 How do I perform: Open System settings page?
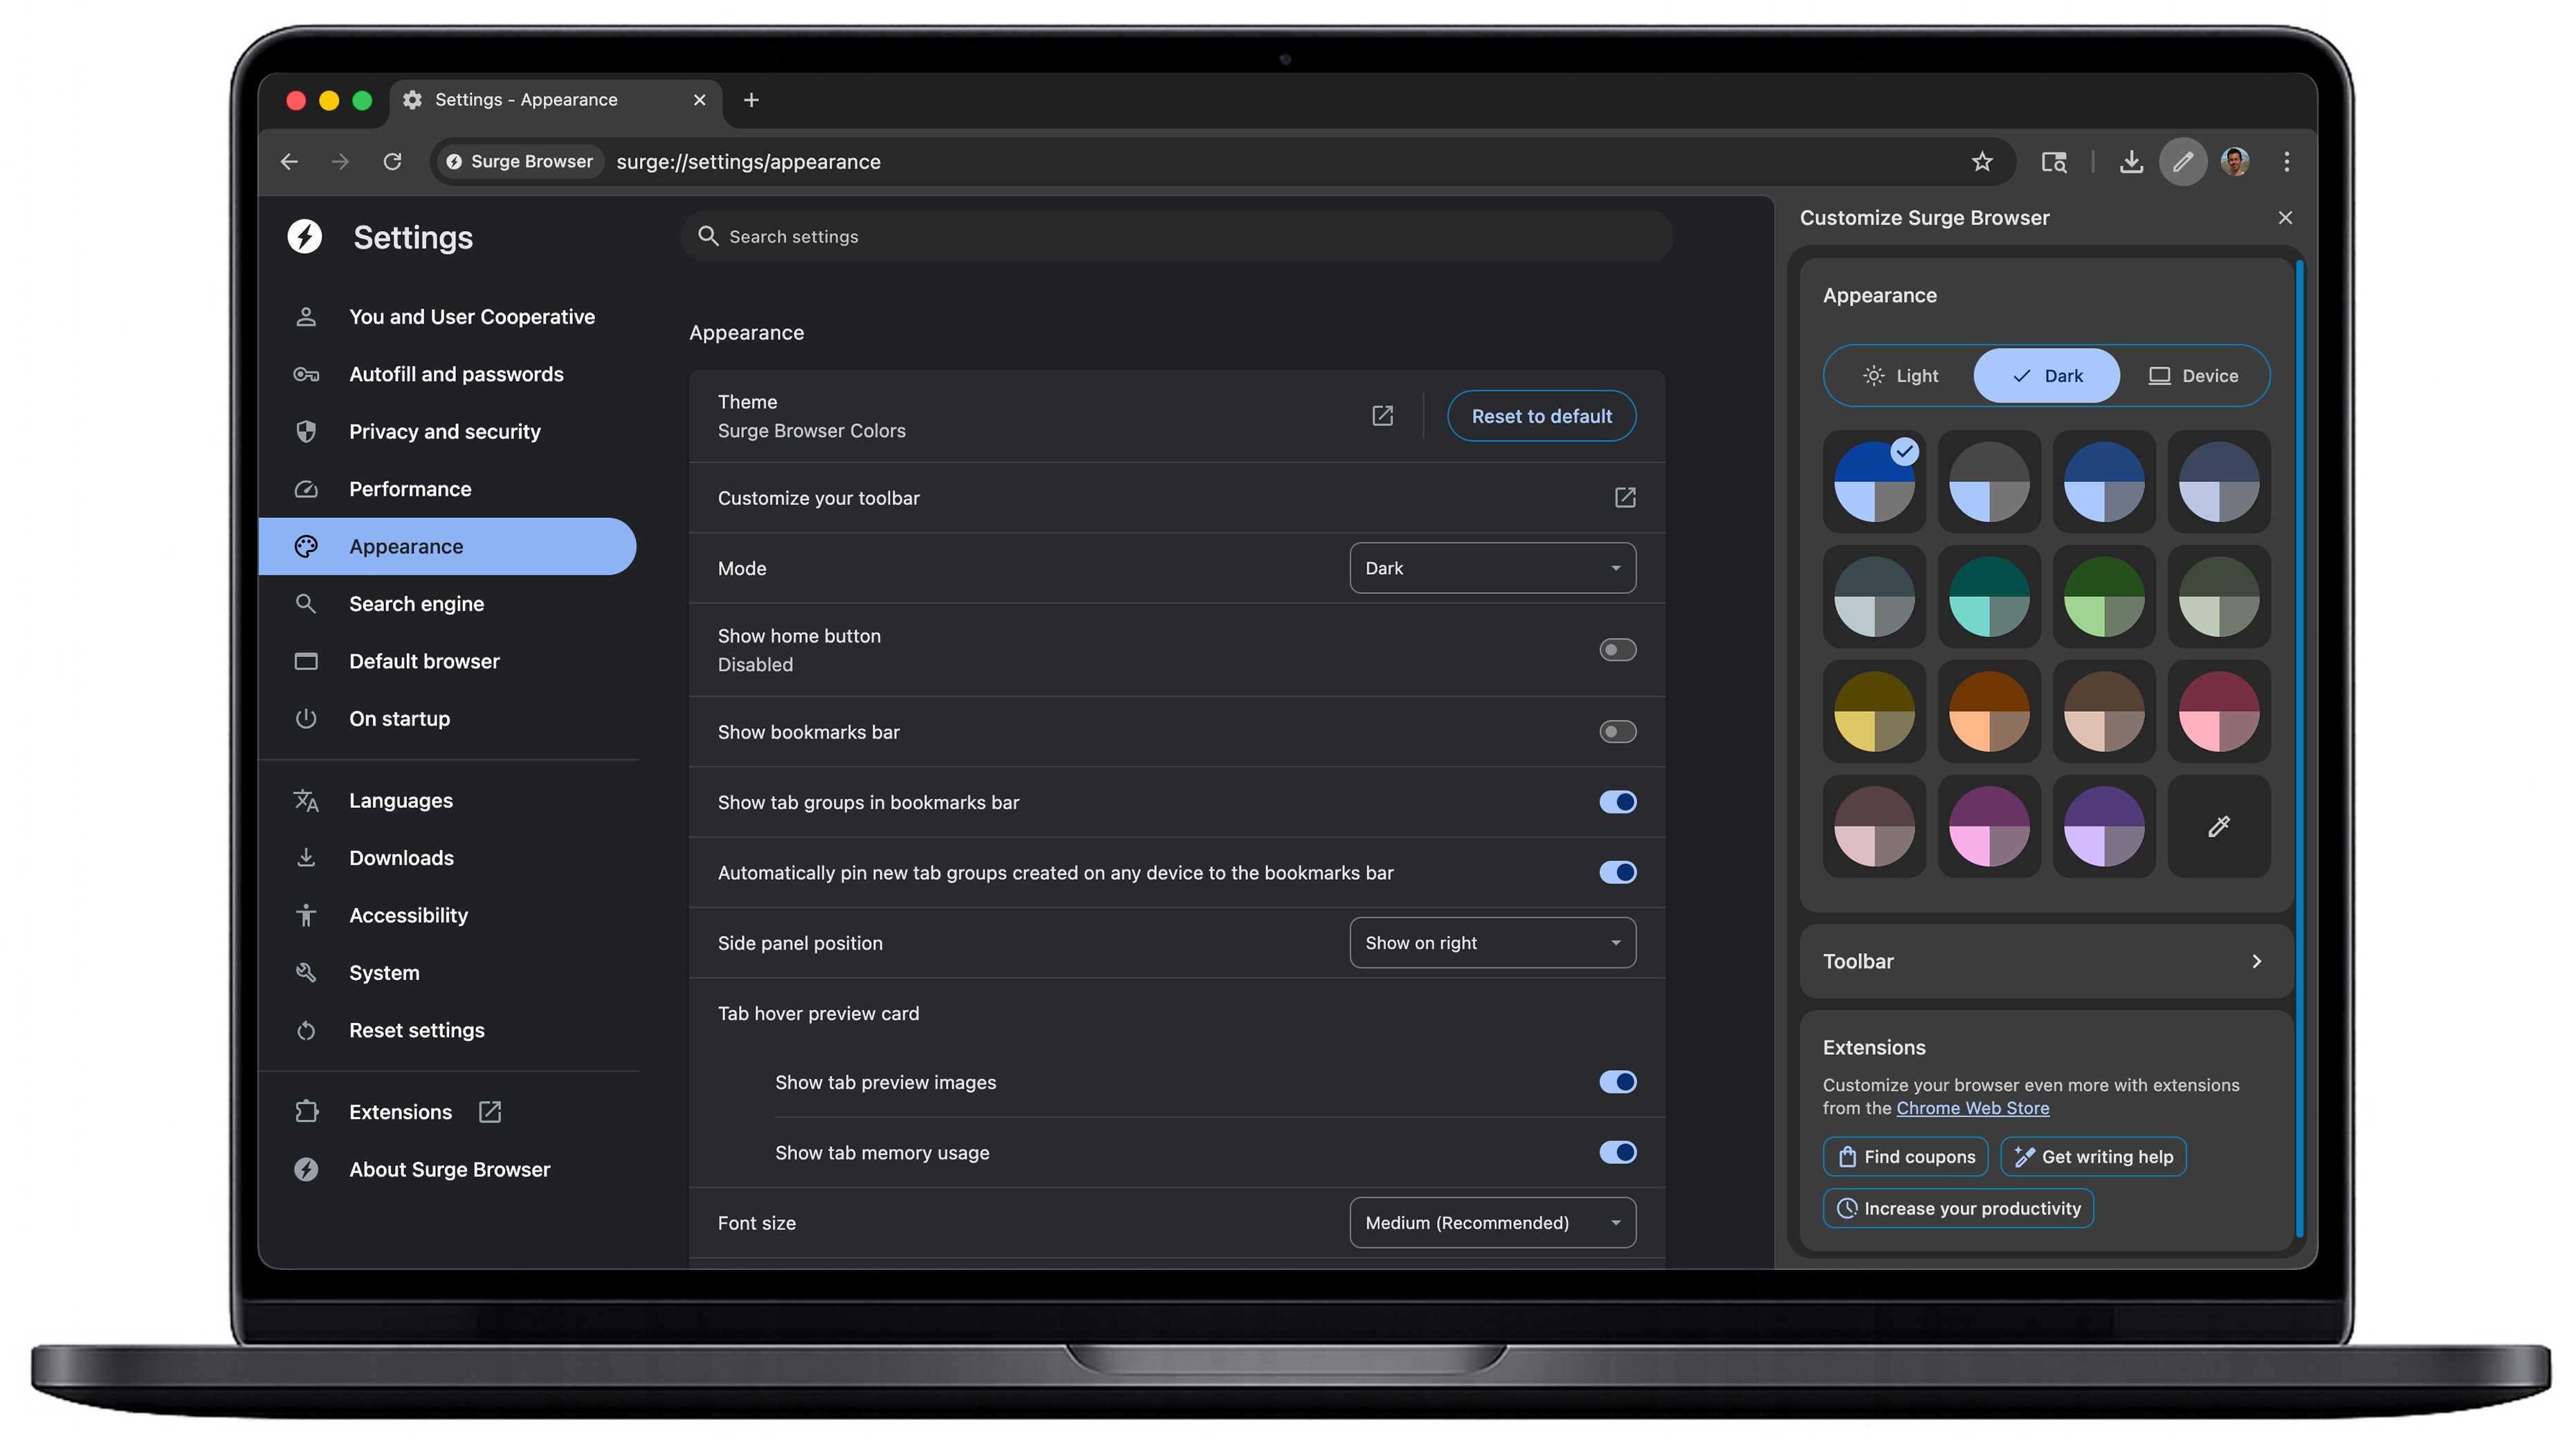[448, 972]
